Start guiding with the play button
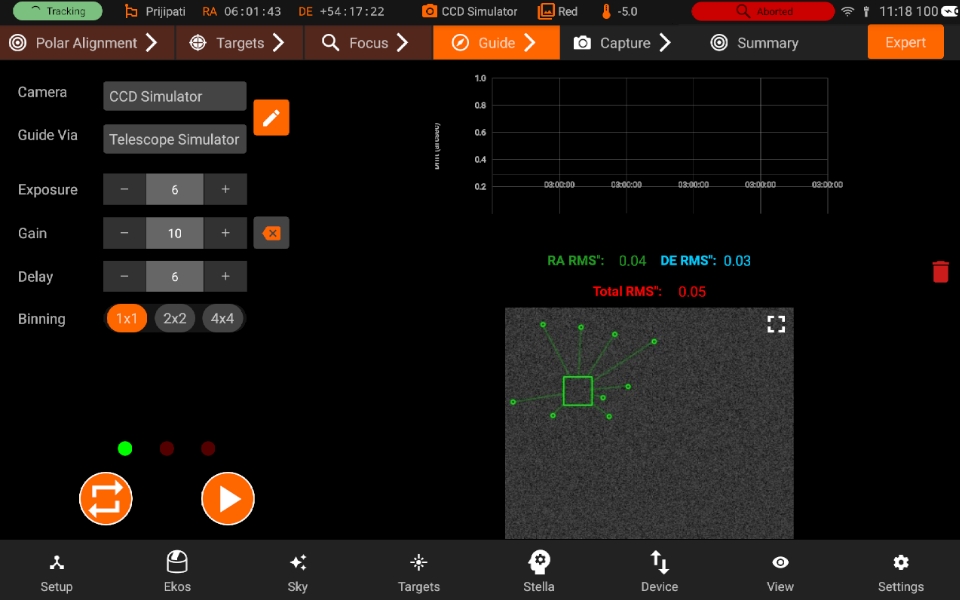The width and height of the screenshot is (960, 600). [x=228, y=498]
